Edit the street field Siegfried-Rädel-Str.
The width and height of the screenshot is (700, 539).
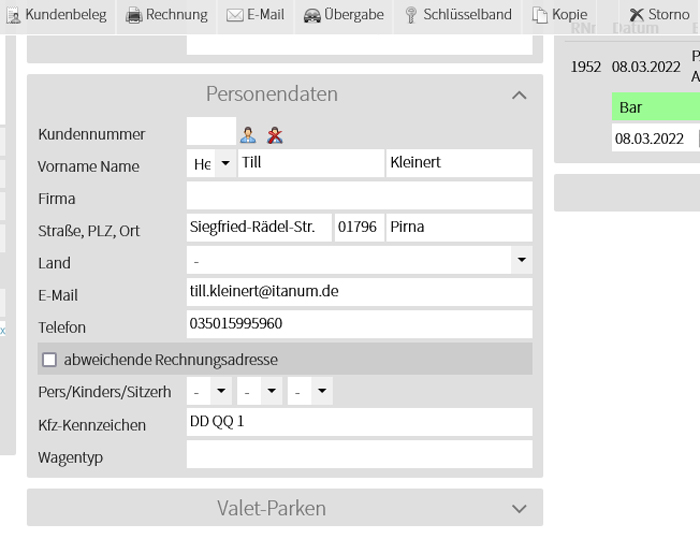pos(259,228)
